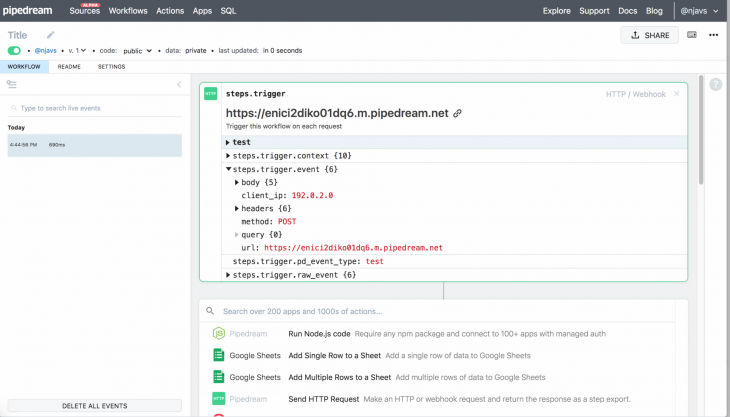Expand the steps.trigger.context node
This screenshot has width=730, height=417.
(228, 156)
